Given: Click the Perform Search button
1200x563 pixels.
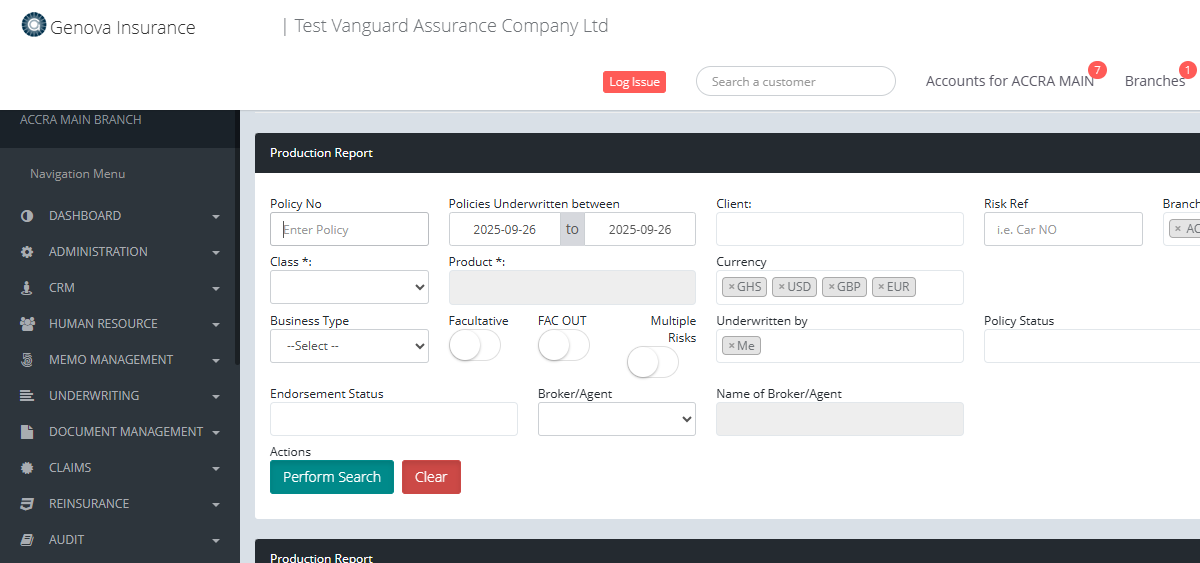Looking at the screenshot, I should pyautogui.click(x=331, y=477).
